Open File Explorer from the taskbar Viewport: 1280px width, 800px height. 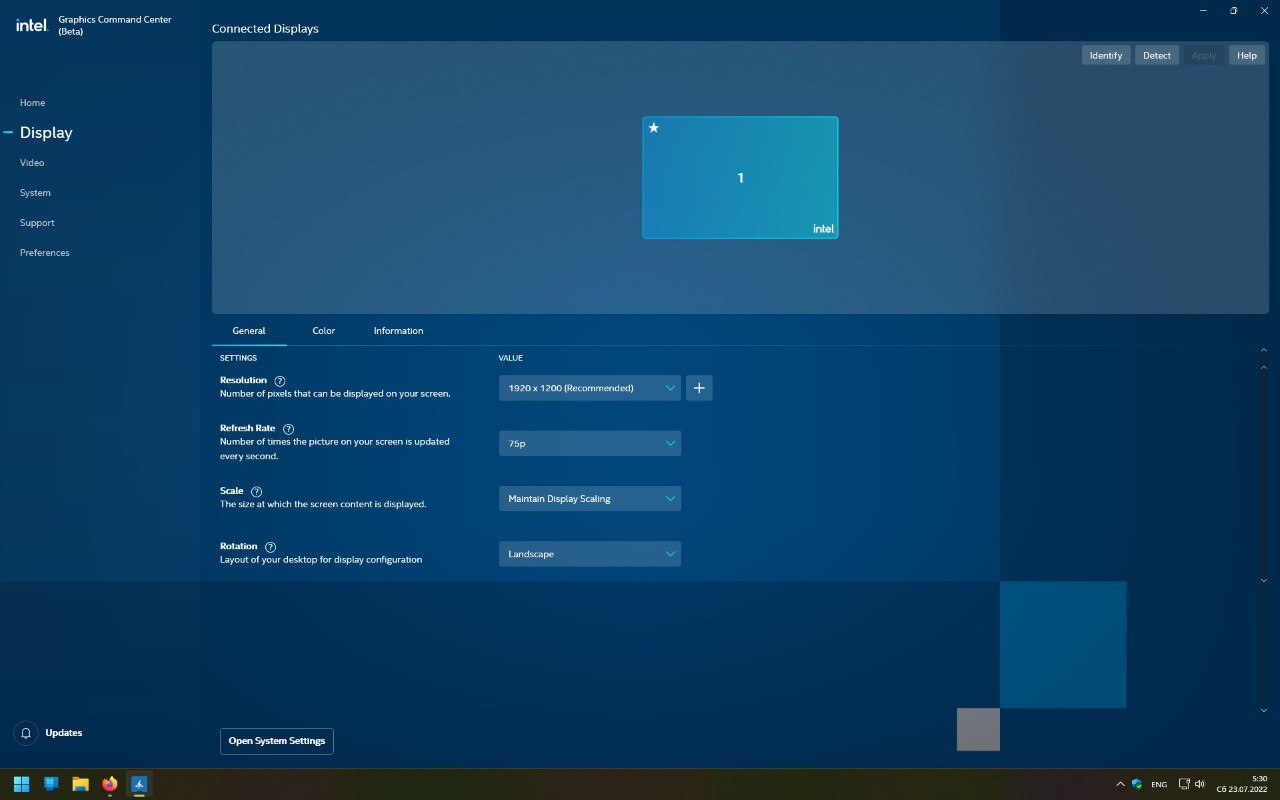click(x=80, y=784)
